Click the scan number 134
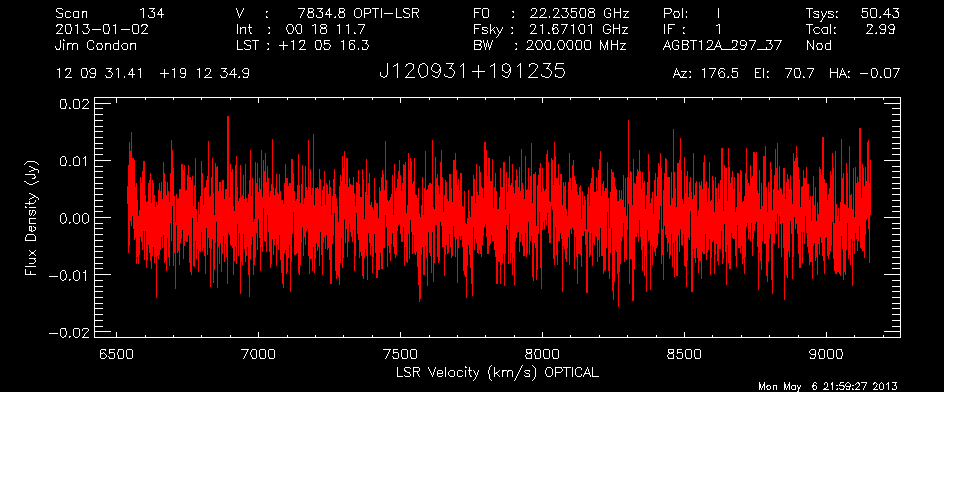 coord(151,13)
